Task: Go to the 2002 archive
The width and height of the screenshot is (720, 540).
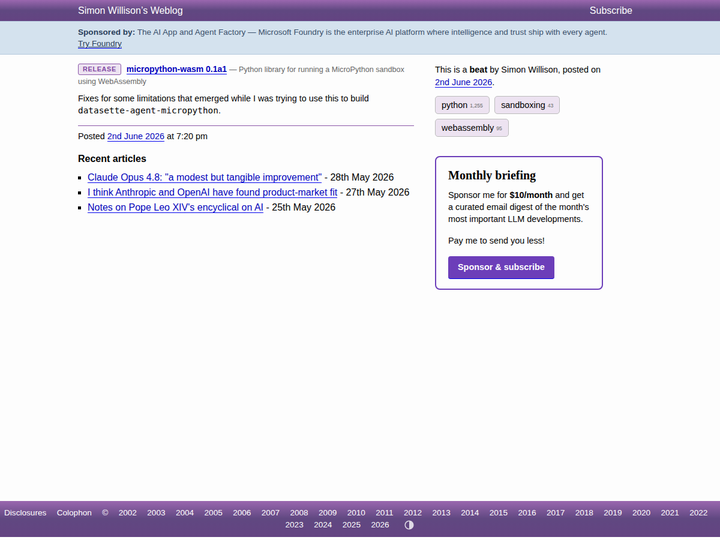Action: click(127, 512)
